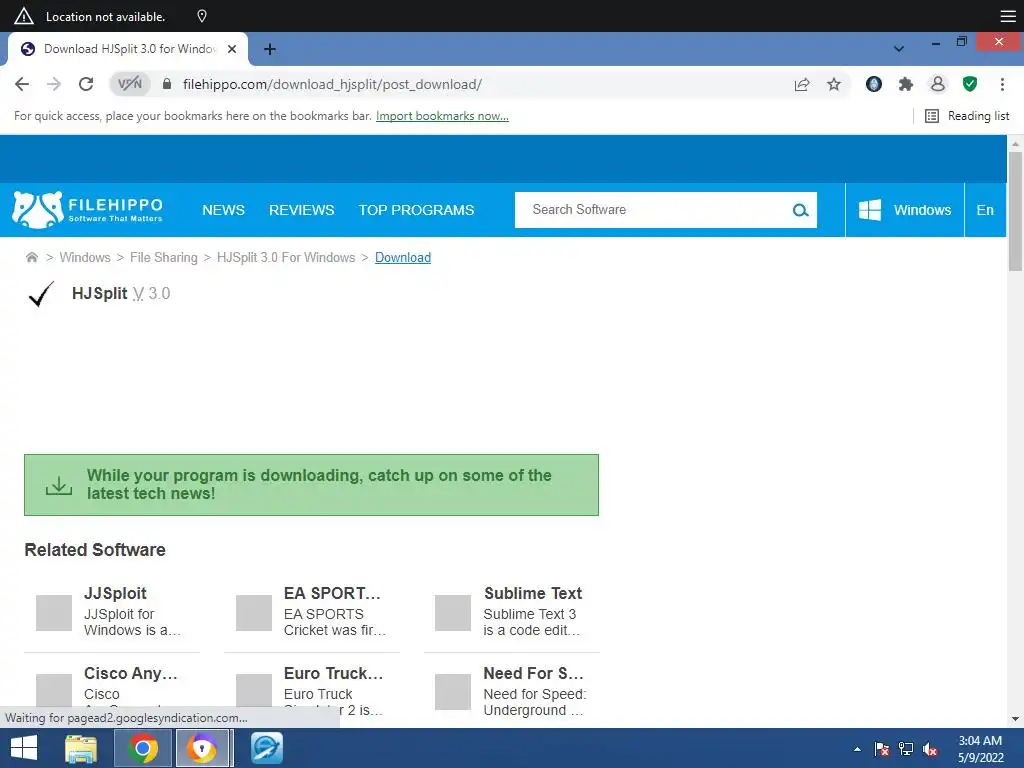Expand the tab search chevron
Screen dimensions: 1024x768
[899, 49]
